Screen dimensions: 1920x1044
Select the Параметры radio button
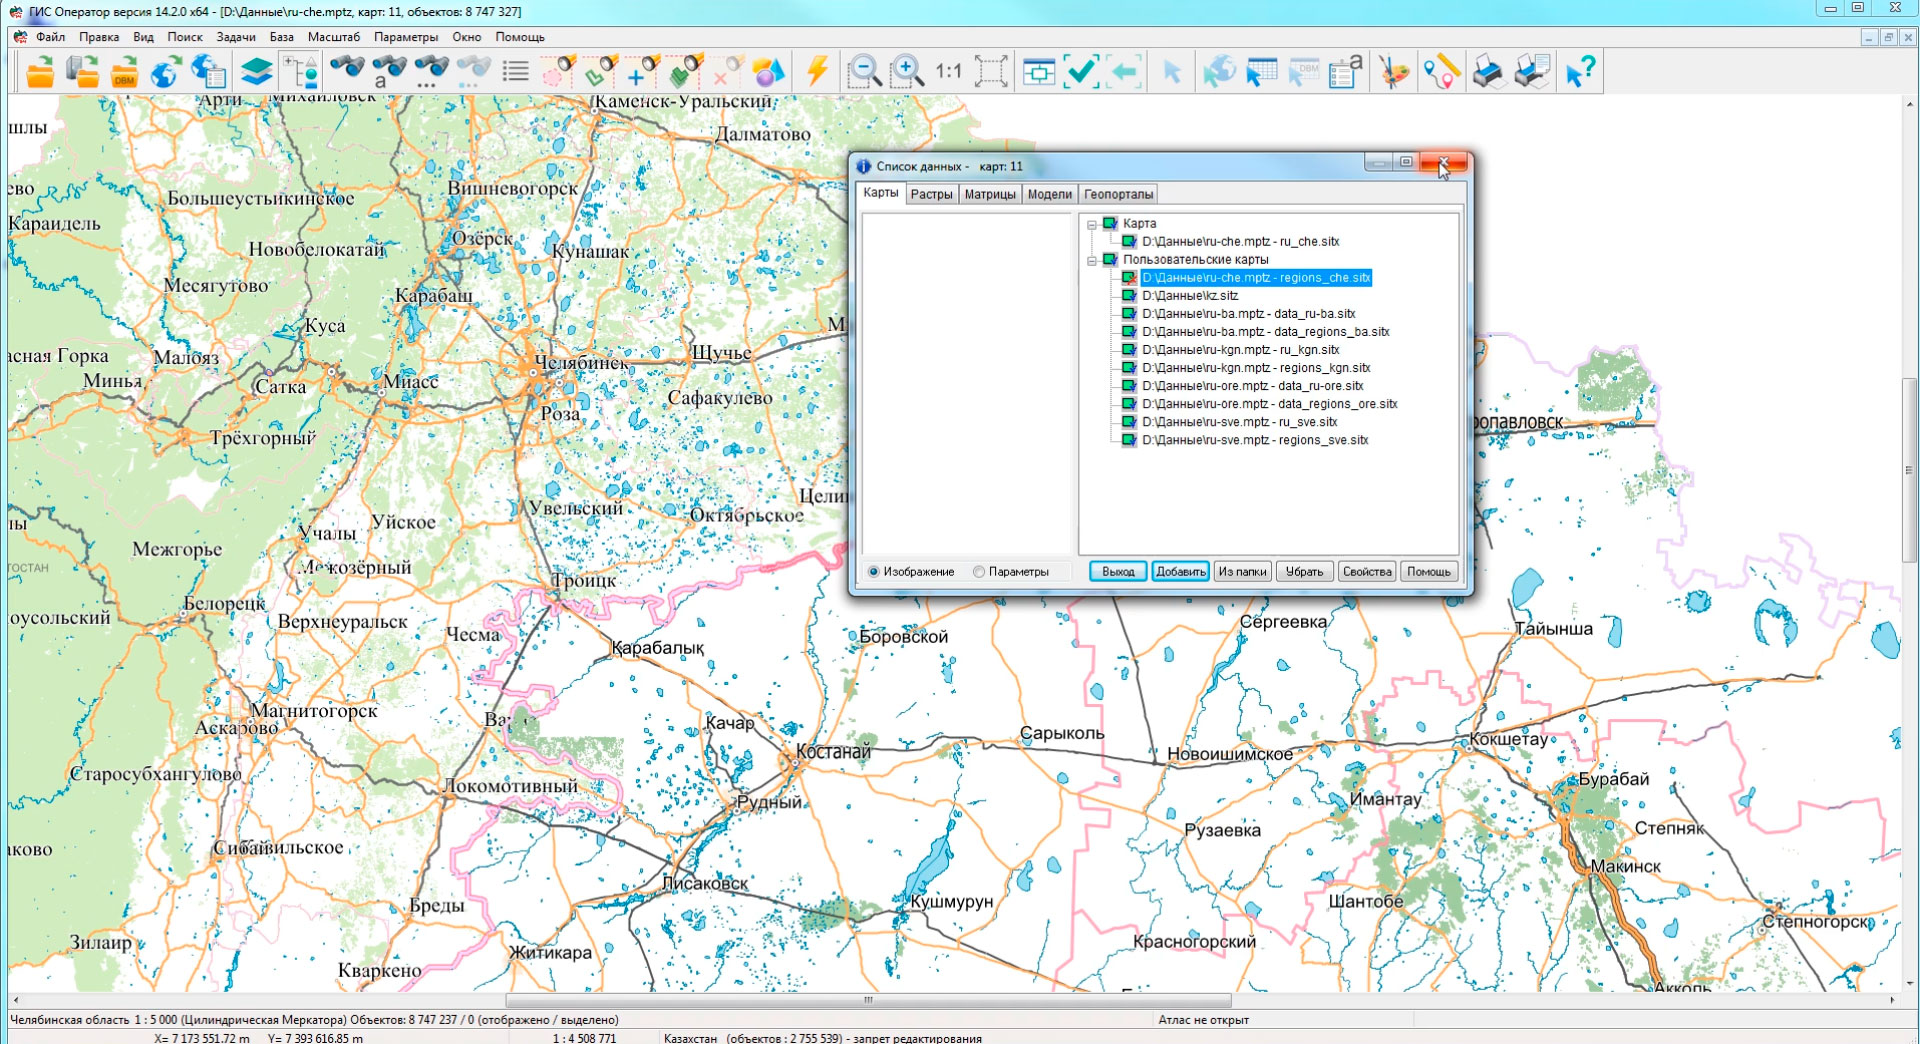coord(979,572)
